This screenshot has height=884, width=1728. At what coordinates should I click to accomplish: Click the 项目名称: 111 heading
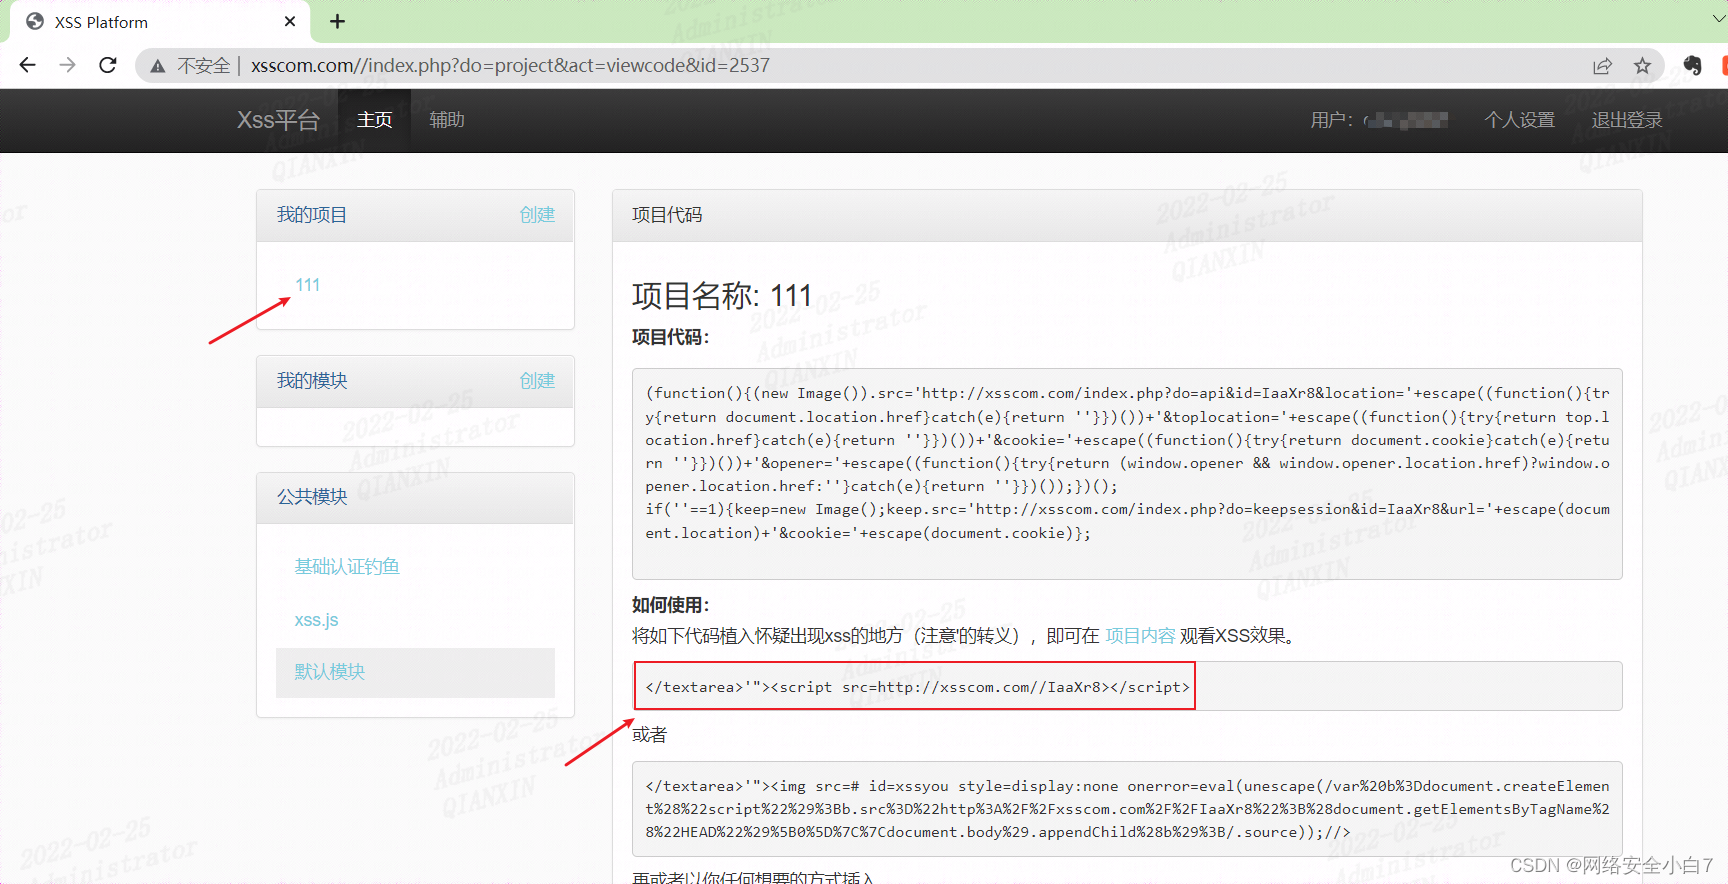point(722,296)
